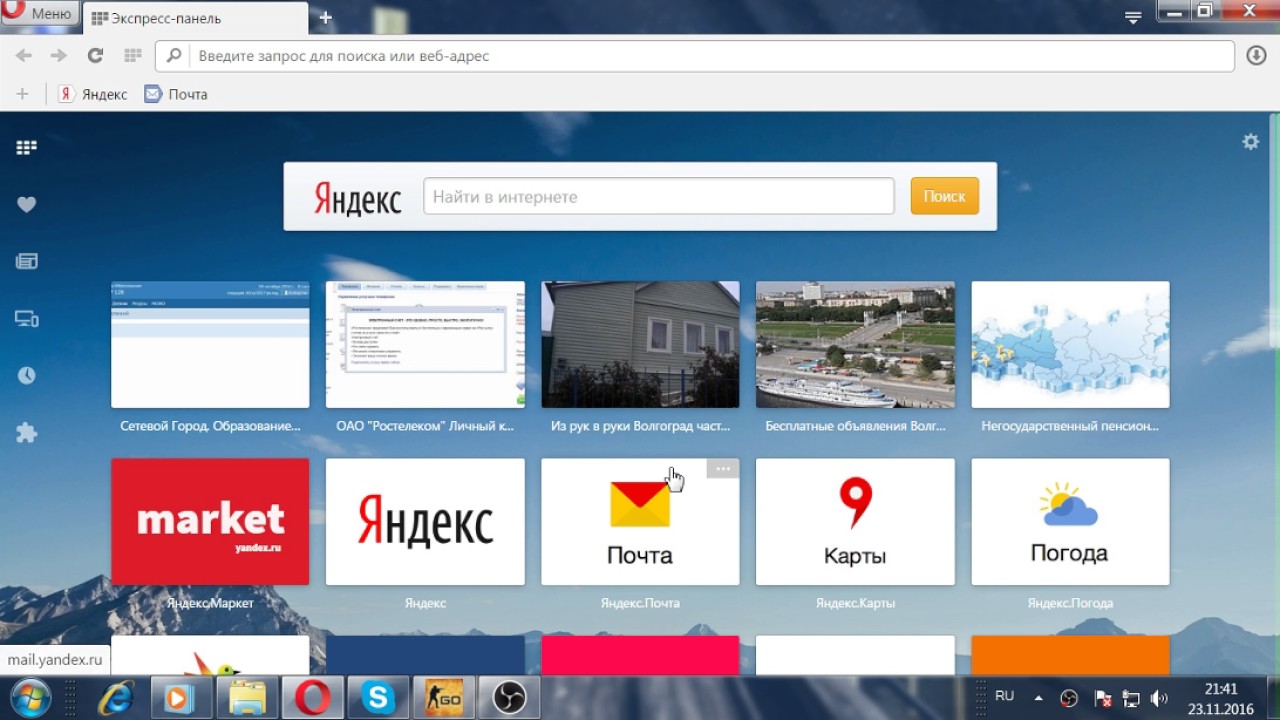Screen dimensions: 1280x720
Task: Reload the page
Action: (x=95, y=56)
